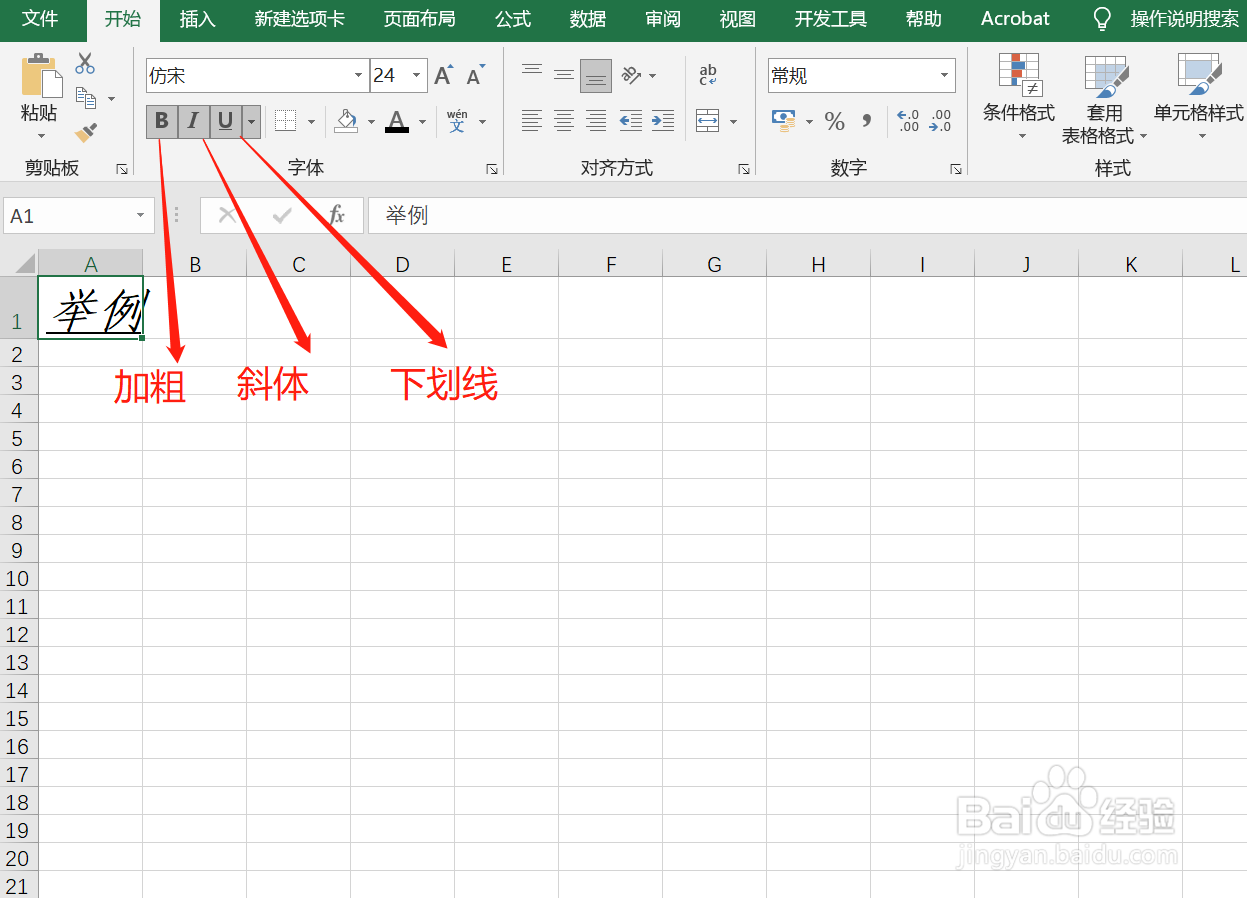
Task: Open underline style dropdown arrow
Action: click(x=251, y=121)
